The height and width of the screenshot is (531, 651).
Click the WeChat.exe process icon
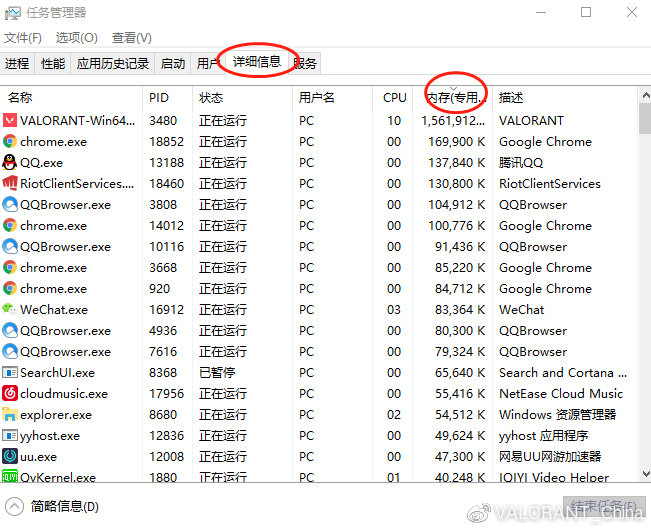pyautogui.click(x=10, y=309)
